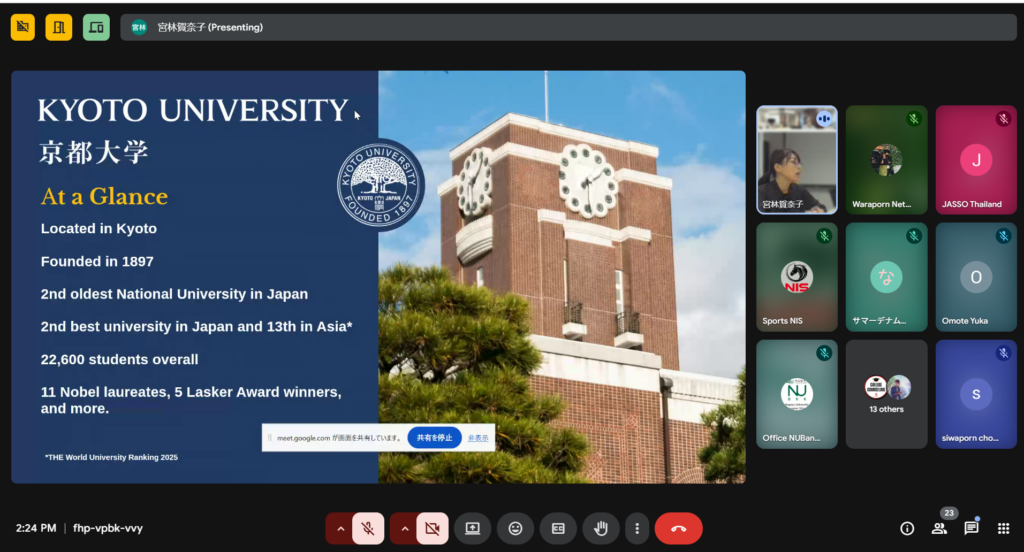Expand audio settings arrow beside microphone

tap(340, 528)
